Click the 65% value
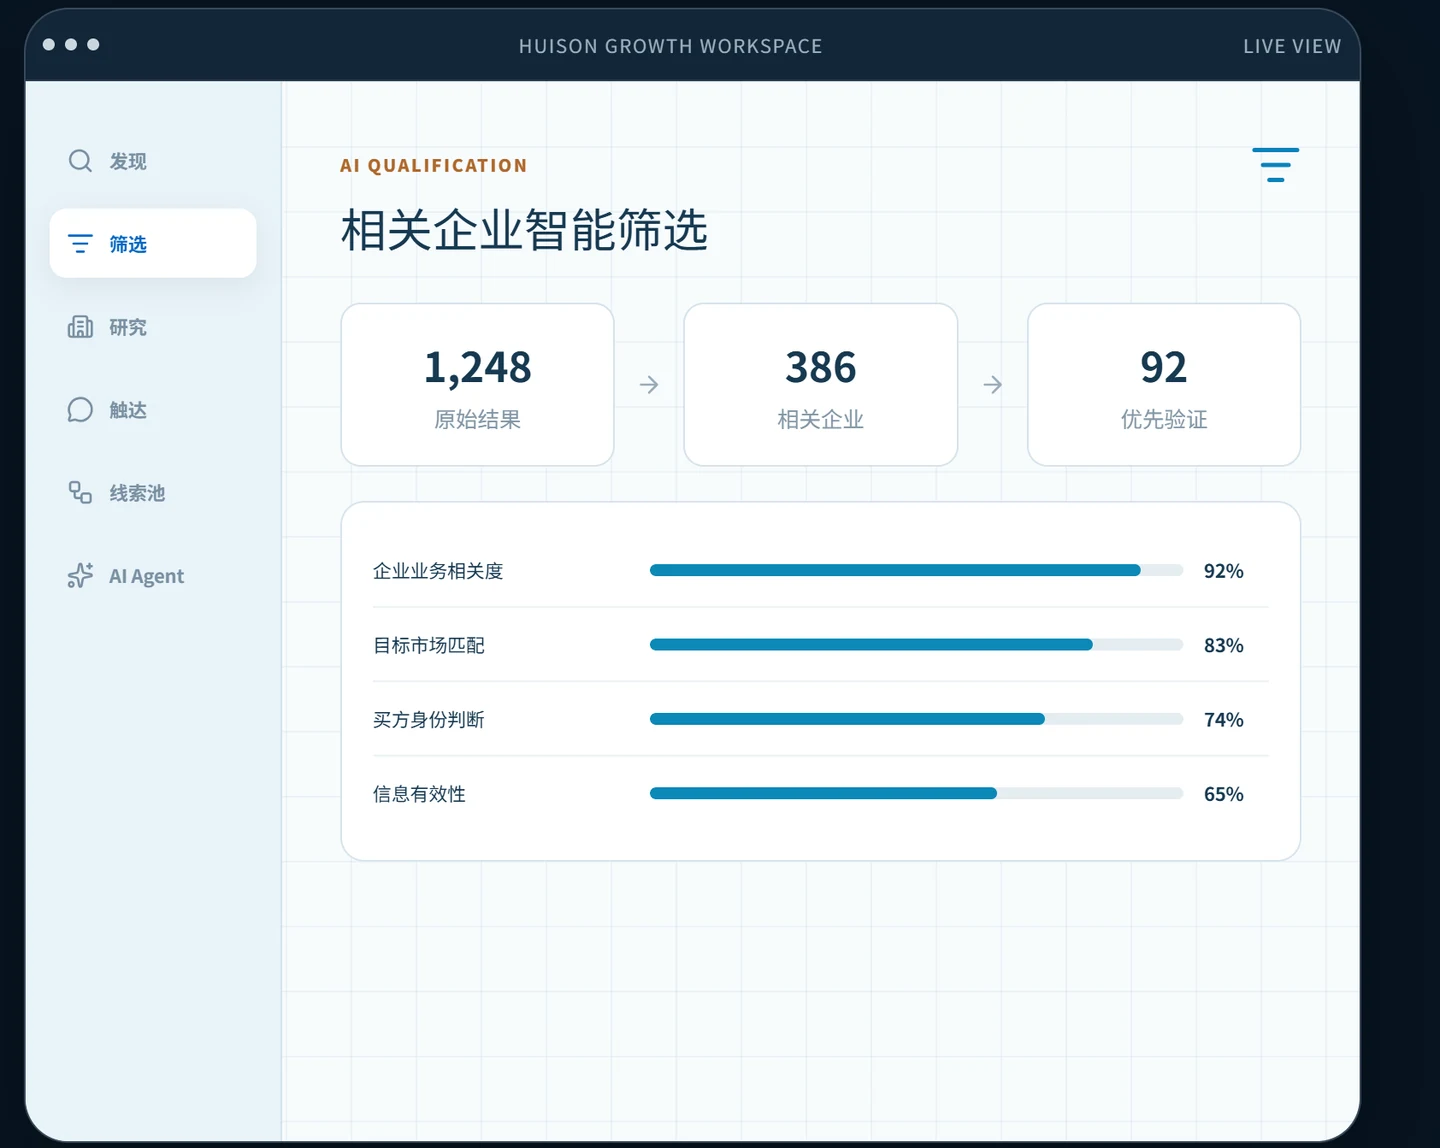 (1224, 794)
